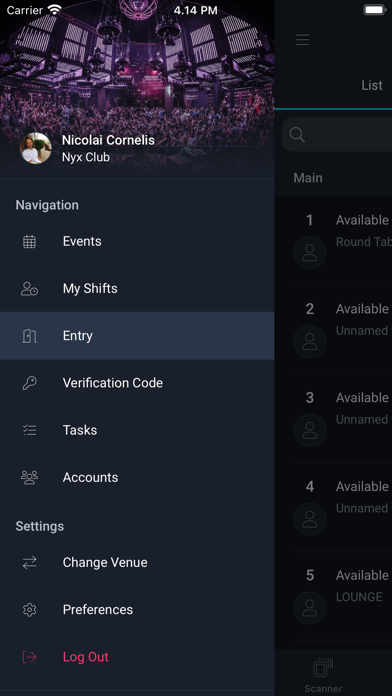Open the Scanner tab icon
This screenshot has height=696, width=392.
[323, 668]
